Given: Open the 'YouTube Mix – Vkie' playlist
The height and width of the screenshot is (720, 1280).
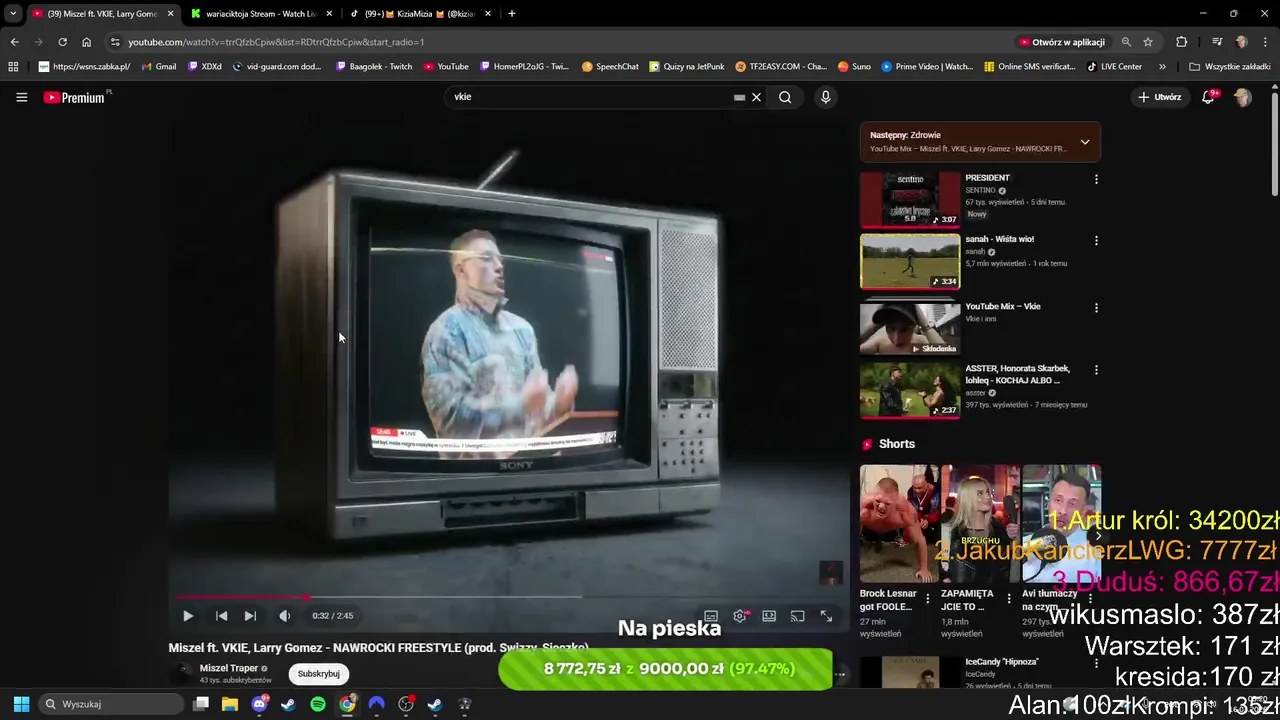Looking at the screenshot, I should point(1003,306).
